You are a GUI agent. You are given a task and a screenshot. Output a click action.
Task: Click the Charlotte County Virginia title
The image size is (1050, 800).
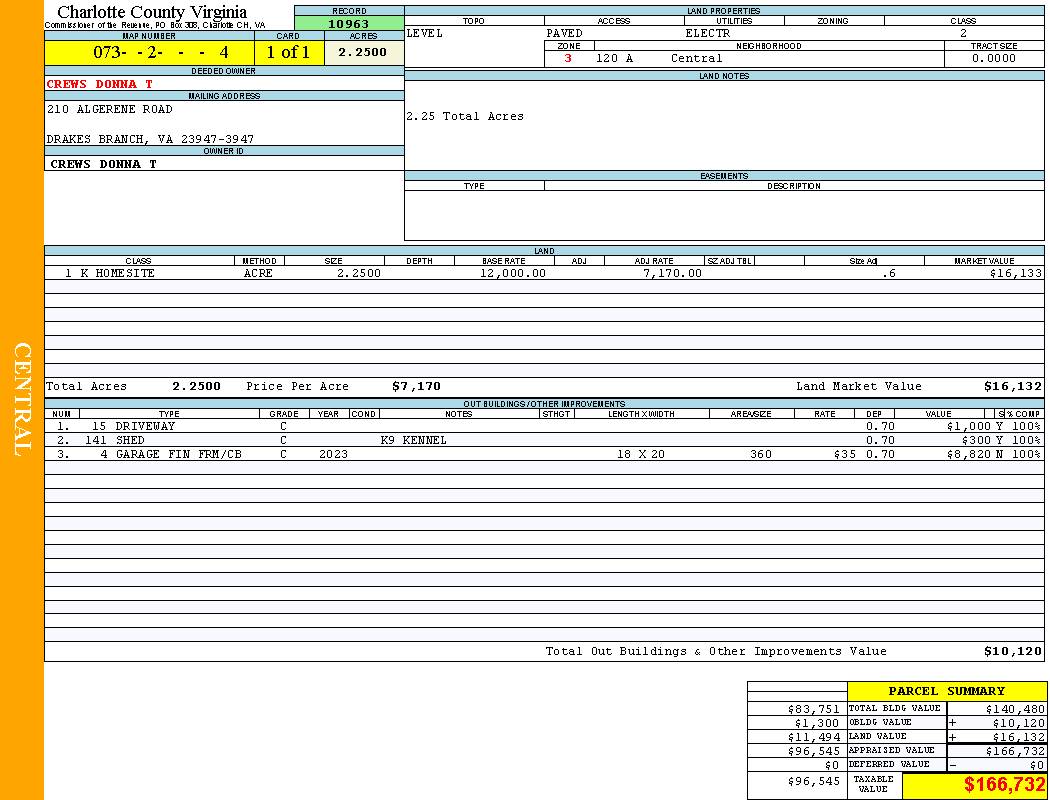pyautogui.click(x=152, y=12)
